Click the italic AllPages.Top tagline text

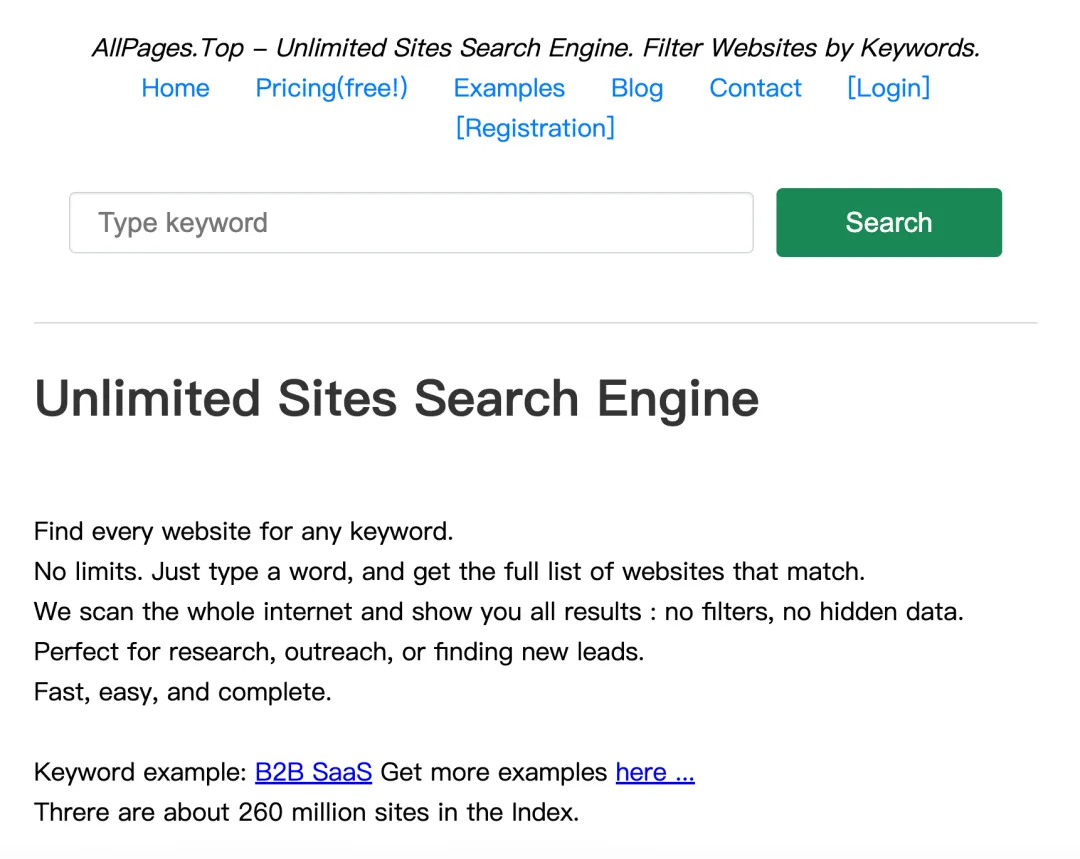click(535, 48)
